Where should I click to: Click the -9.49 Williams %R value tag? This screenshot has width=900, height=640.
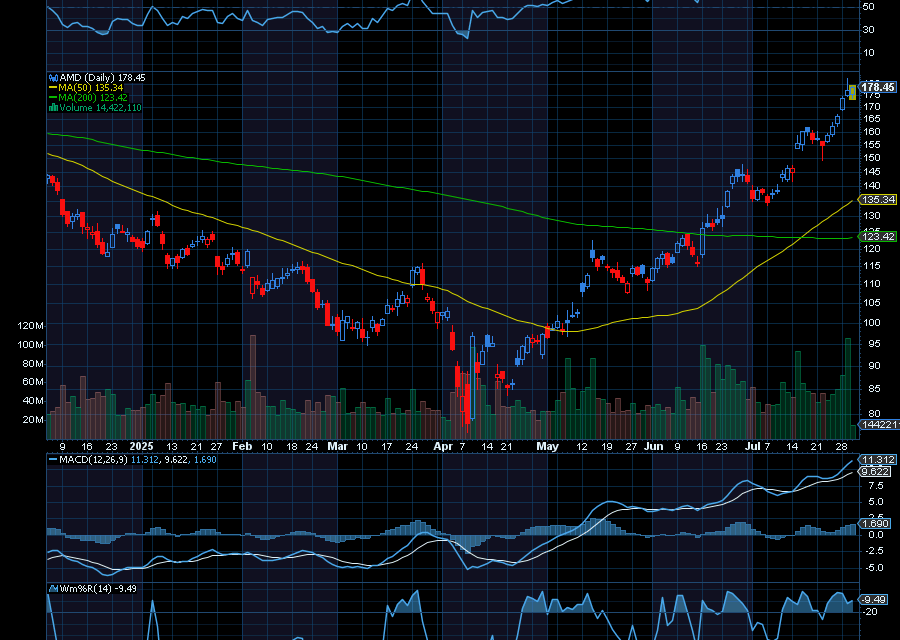(874, 600)
